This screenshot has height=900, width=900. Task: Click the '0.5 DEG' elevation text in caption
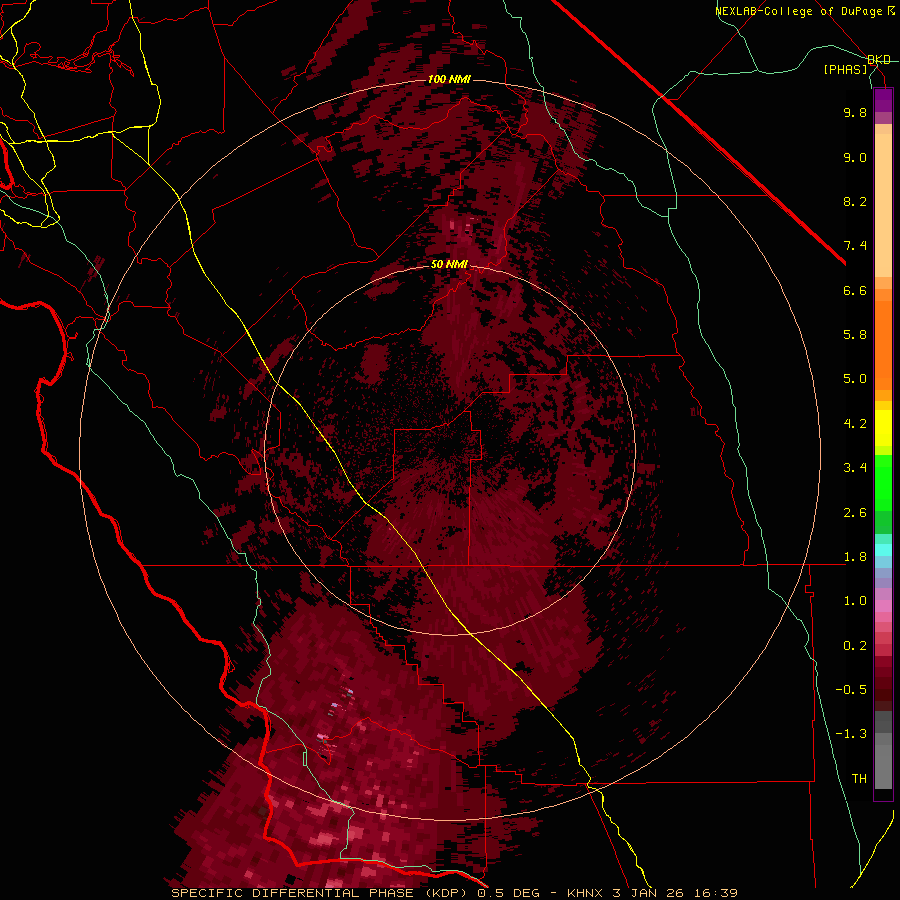click(x=509, y=893)
